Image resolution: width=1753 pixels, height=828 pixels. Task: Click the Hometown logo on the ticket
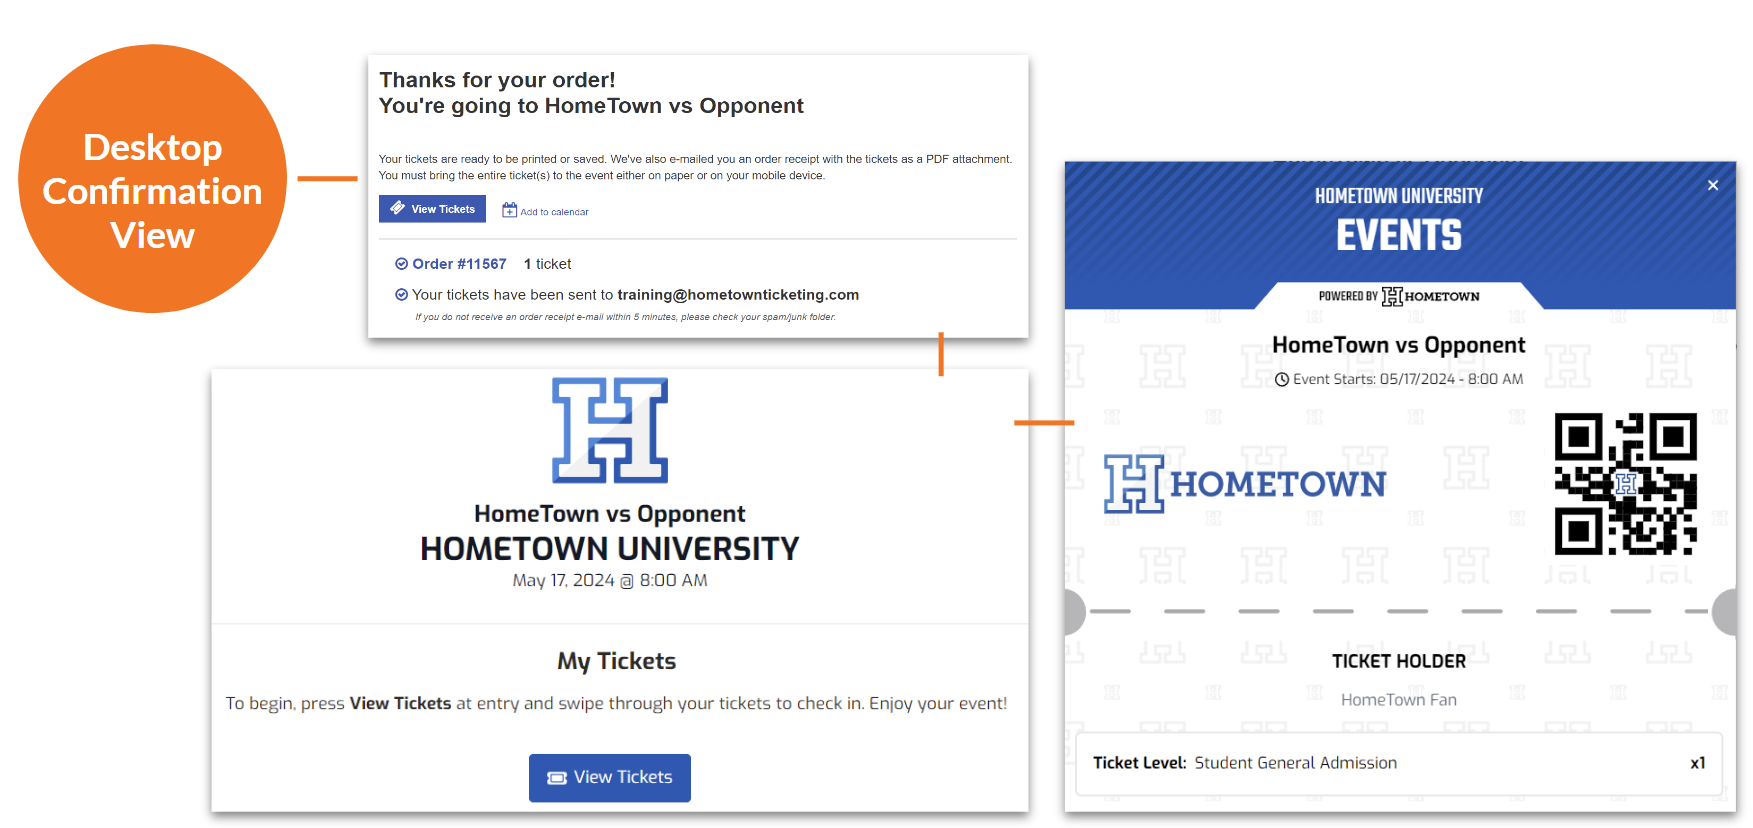pos(1245,484)
